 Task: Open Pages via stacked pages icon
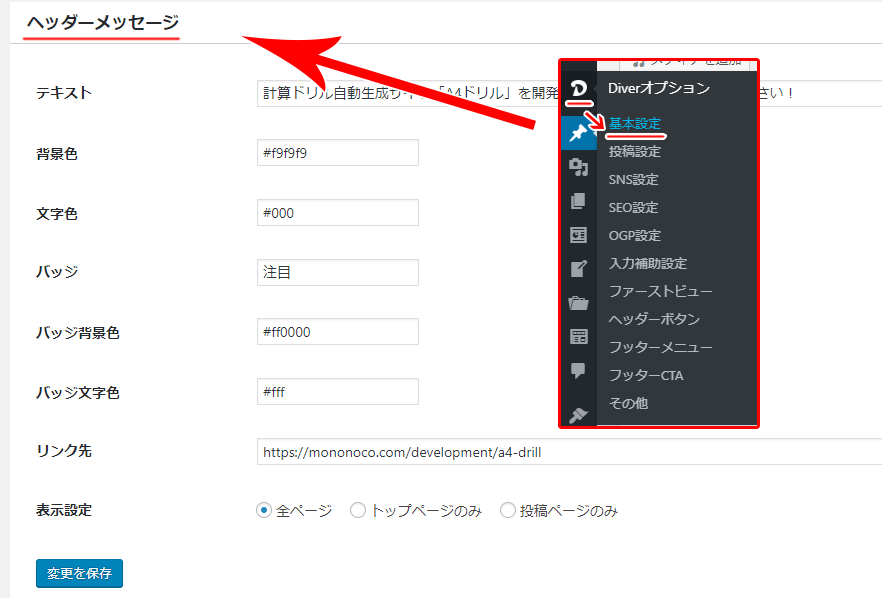point(578,201)
